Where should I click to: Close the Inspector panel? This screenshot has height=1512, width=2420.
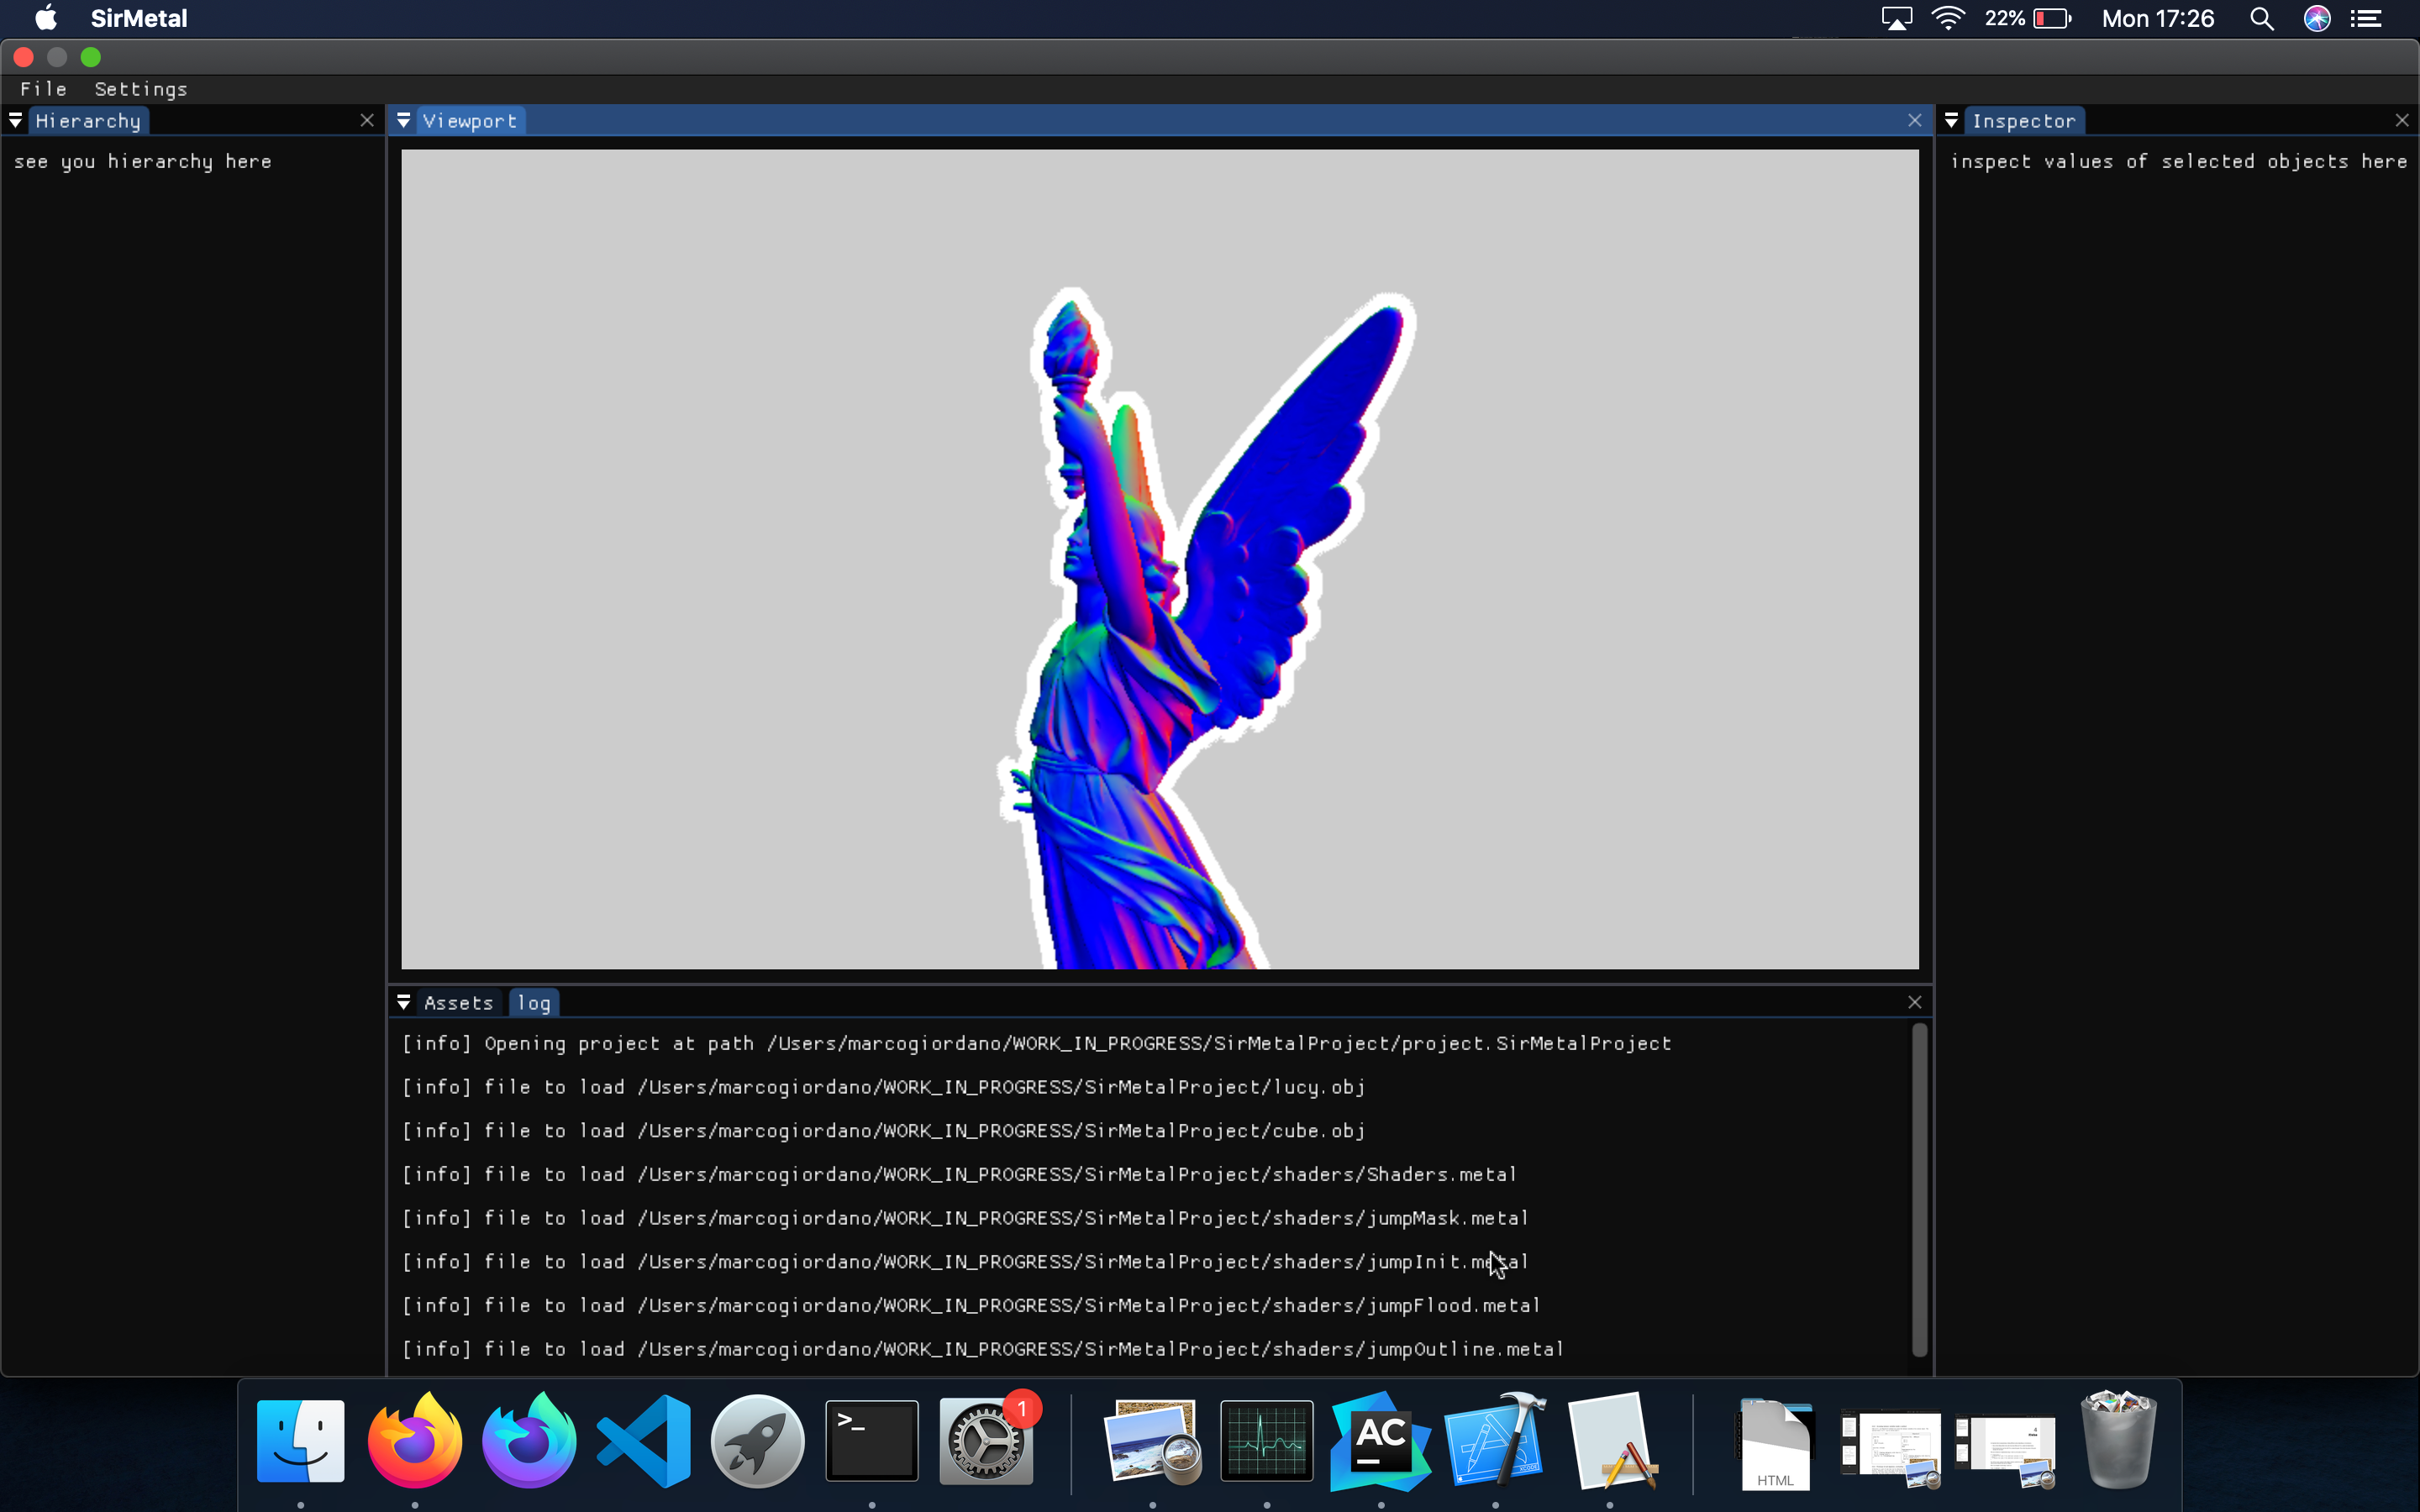[2402, 121]
